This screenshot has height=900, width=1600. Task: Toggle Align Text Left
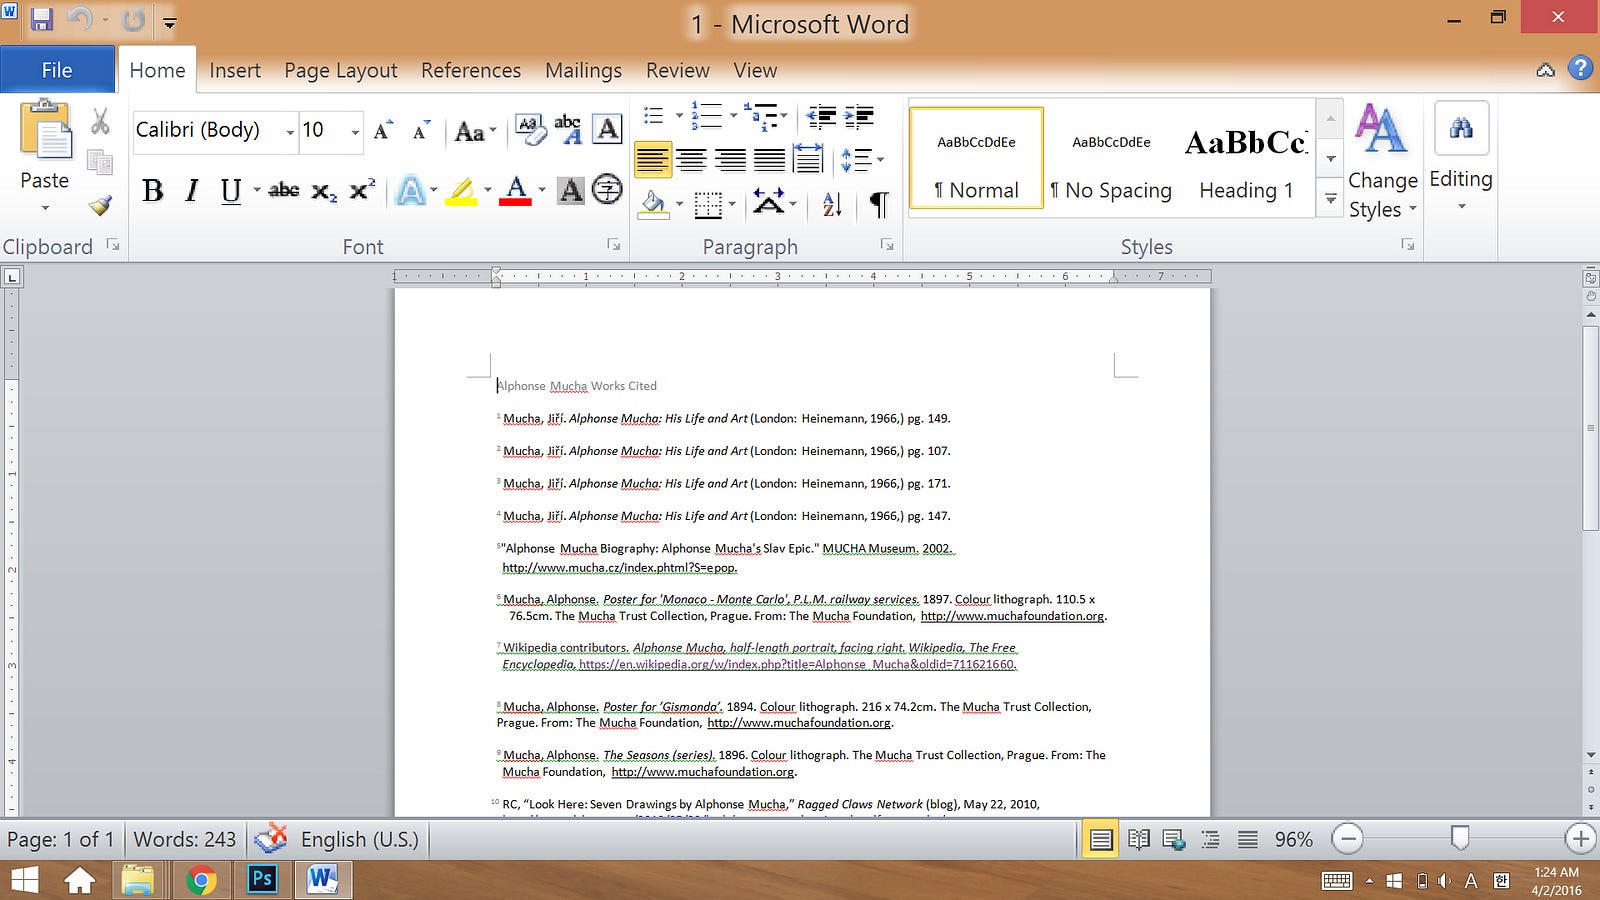[x=653, y=158]
